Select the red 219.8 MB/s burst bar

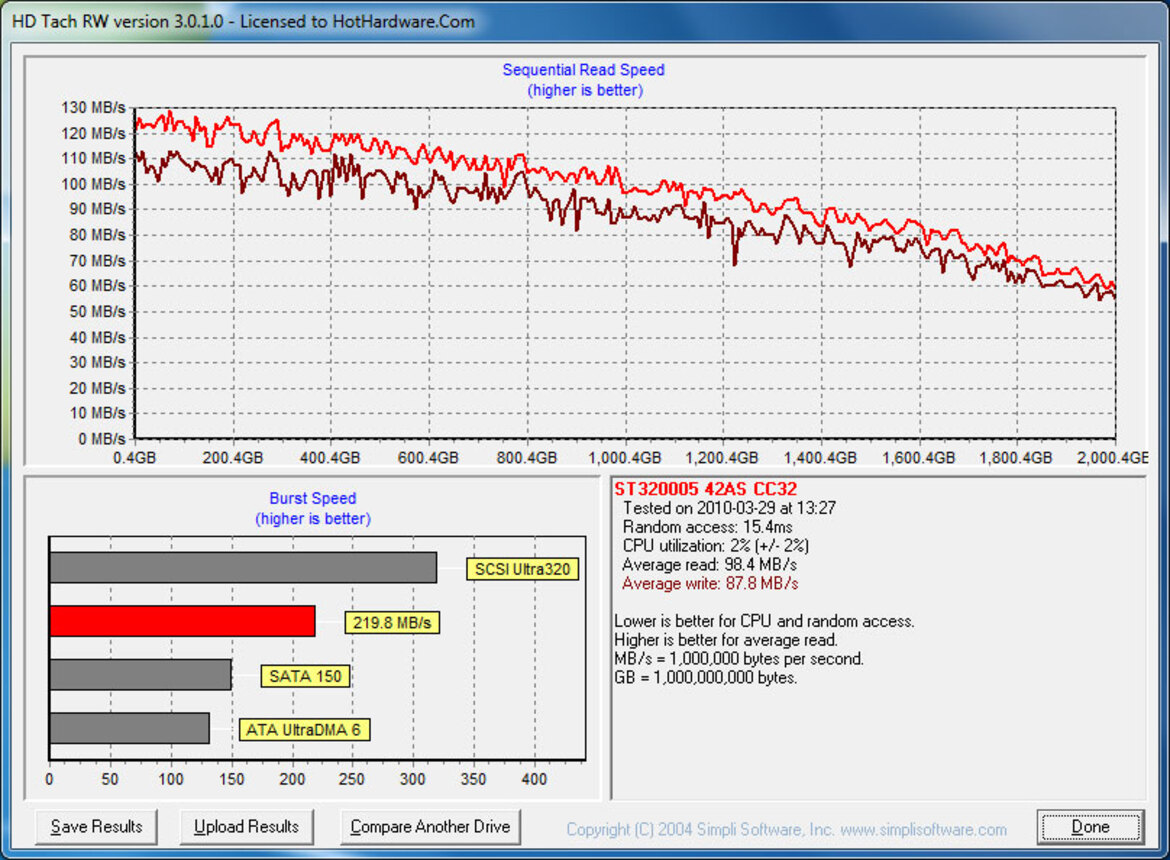click(x=182, y=621)
